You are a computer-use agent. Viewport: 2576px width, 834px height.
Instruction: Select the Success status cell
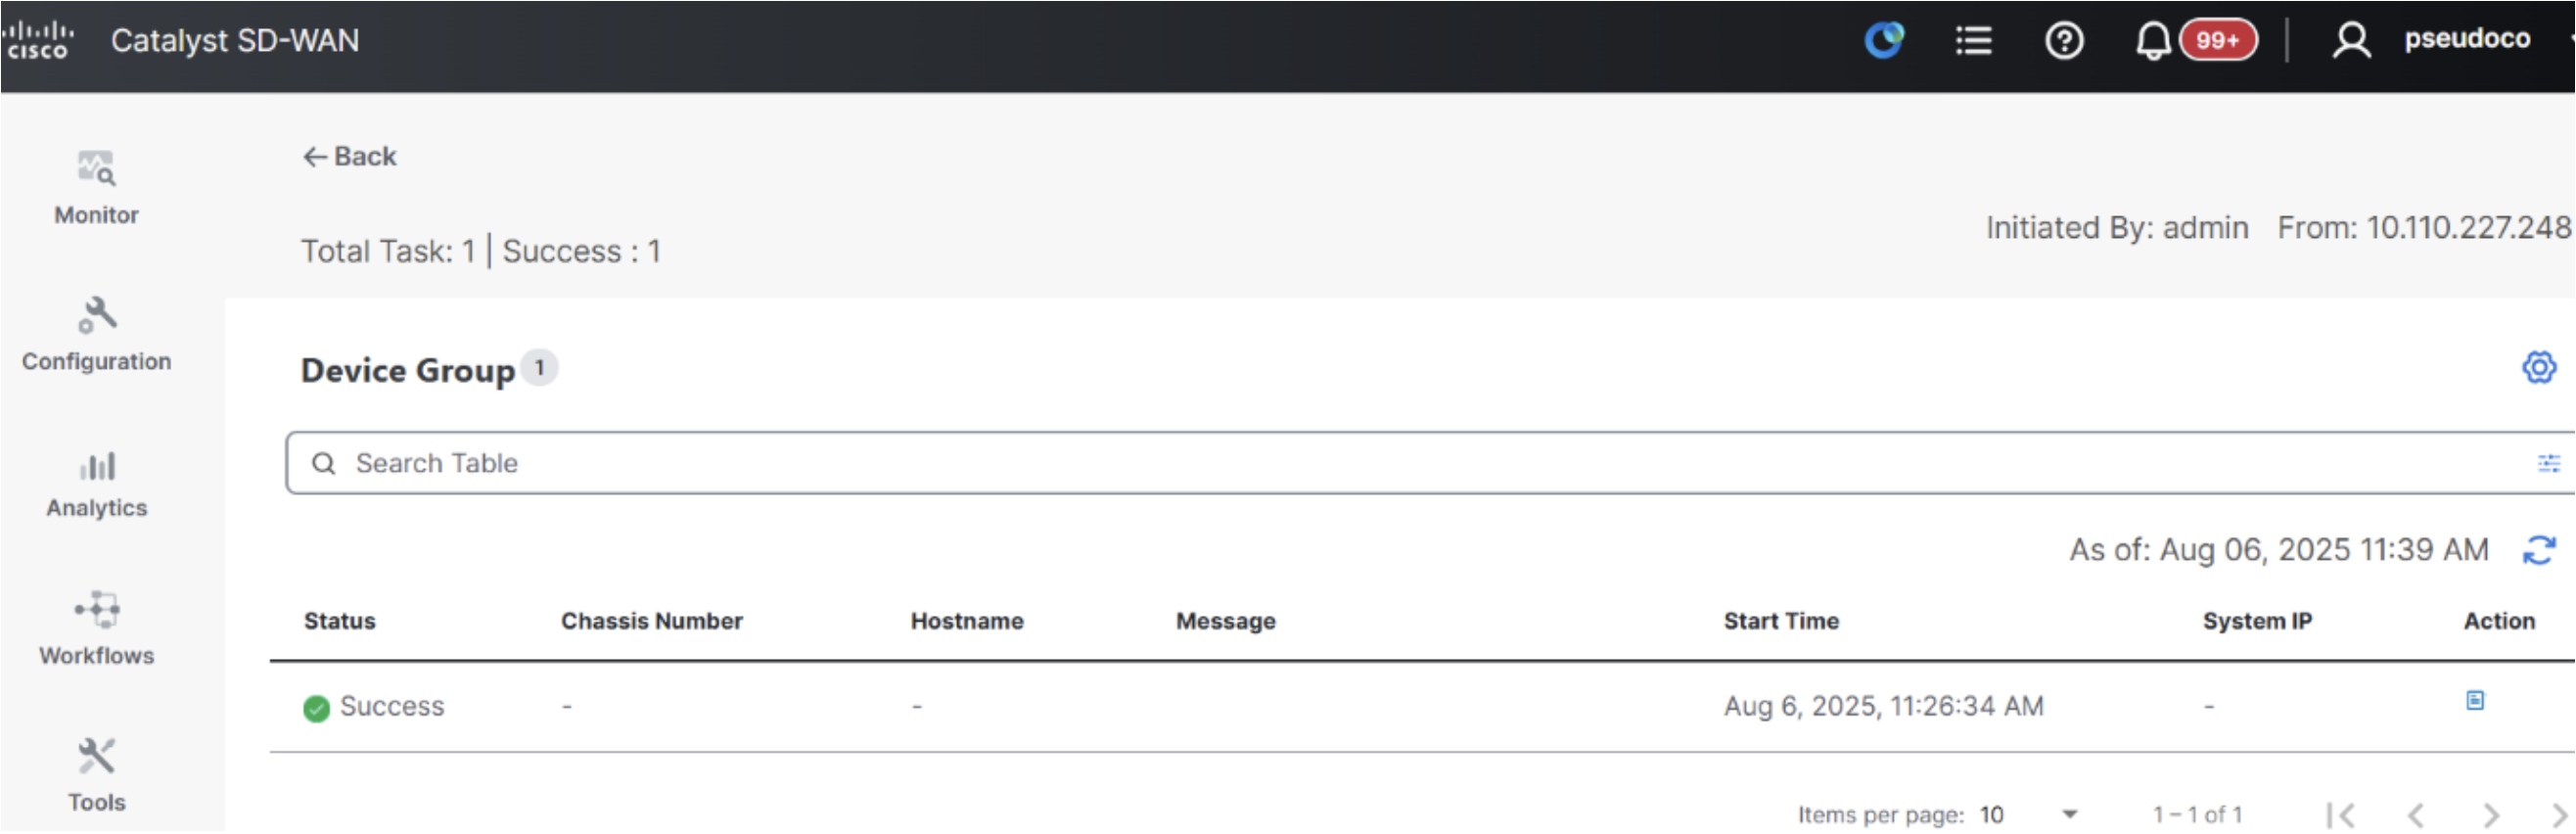[x=374, y=707]
